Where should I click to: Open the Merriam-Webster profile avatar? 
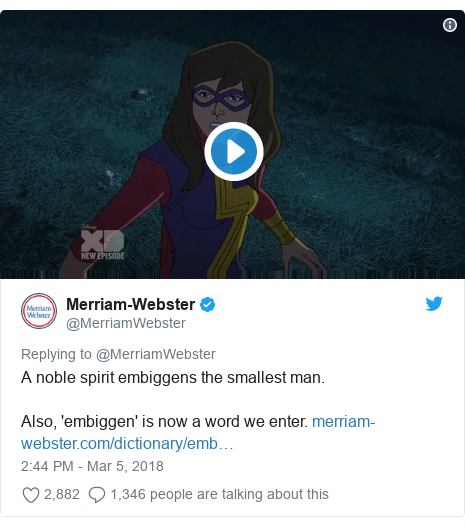pyautogui.click(x=39, y=311)
